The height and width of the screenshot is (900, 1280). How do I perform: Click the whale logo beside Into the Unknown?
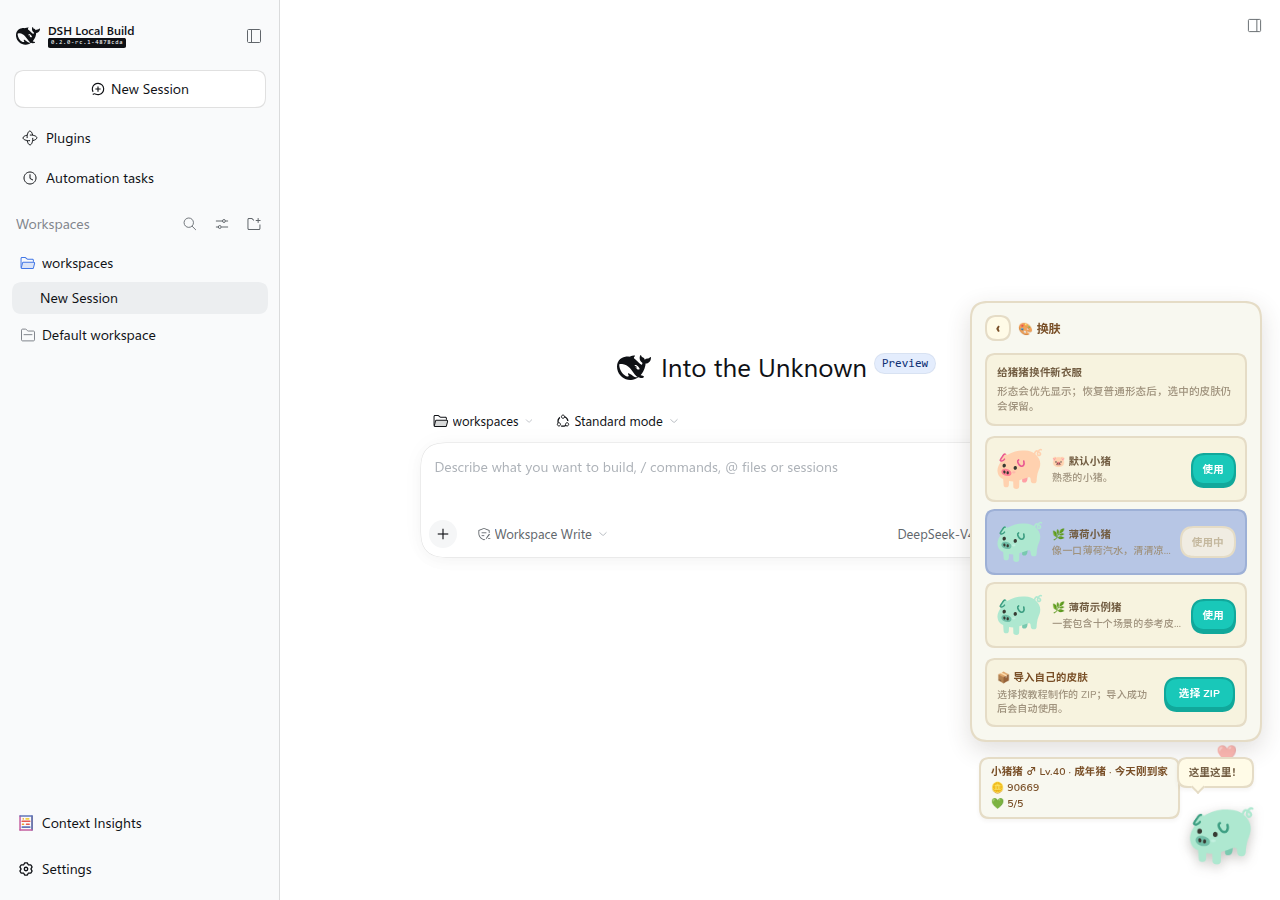click(x=634, y=368)
